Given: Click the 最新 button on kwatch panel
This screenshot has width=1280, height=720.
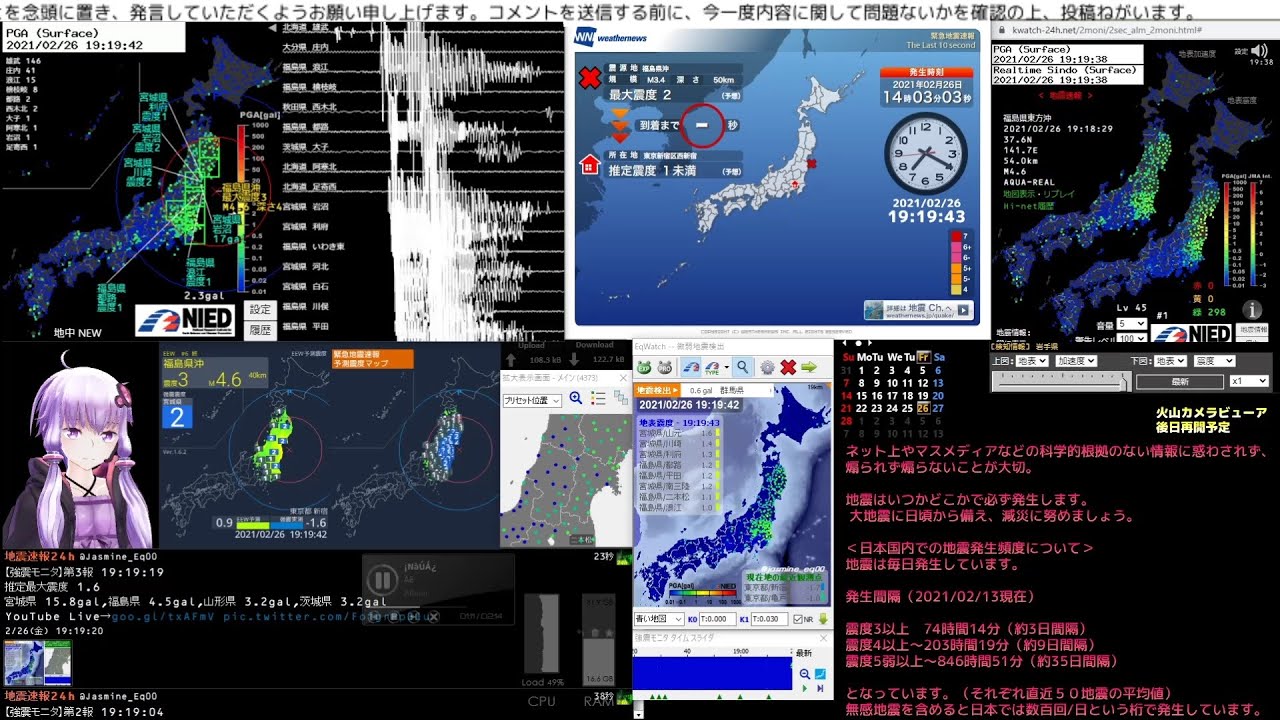Looking at the screenshot, I should (x=1180, y=382).
